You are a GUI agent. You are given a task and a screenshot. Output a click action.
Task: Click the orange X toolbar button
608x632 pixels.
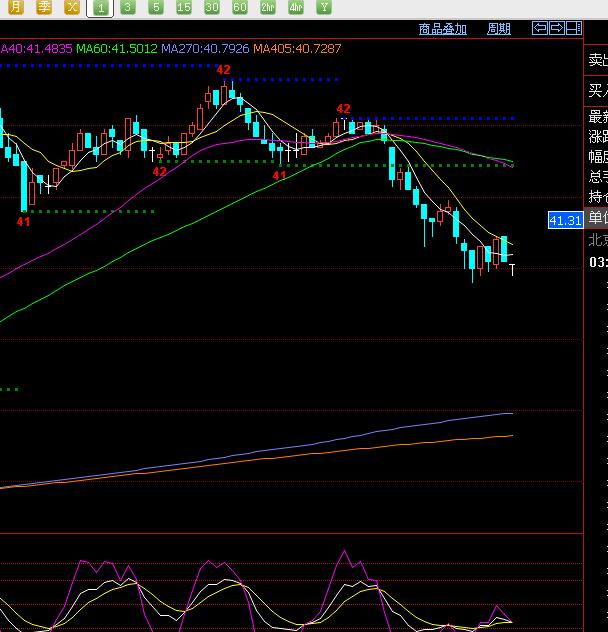pos(71,8)
